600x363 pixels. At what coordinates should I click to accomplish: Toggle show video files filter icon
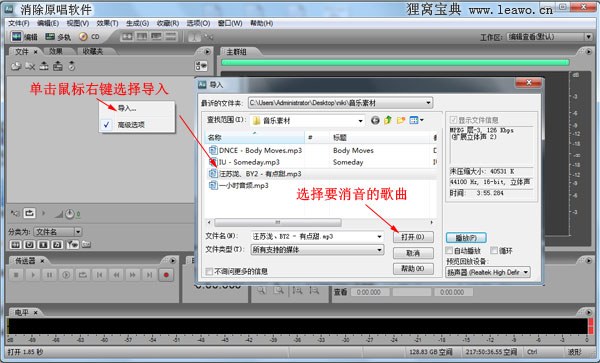43,245
